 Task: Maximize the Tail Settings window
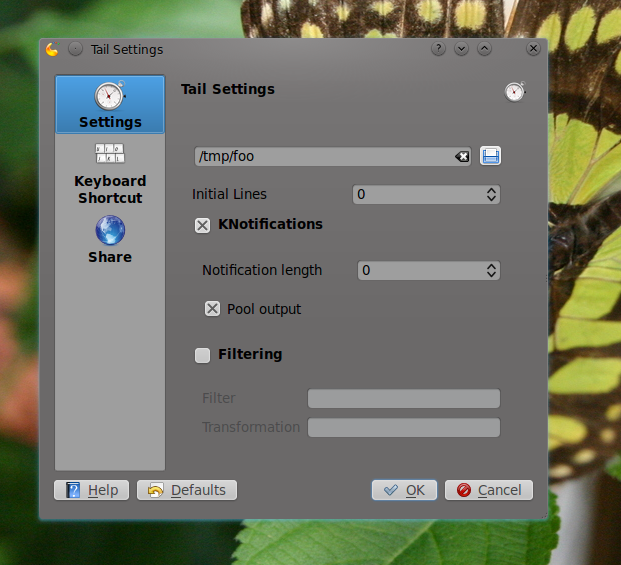(484, 49)
